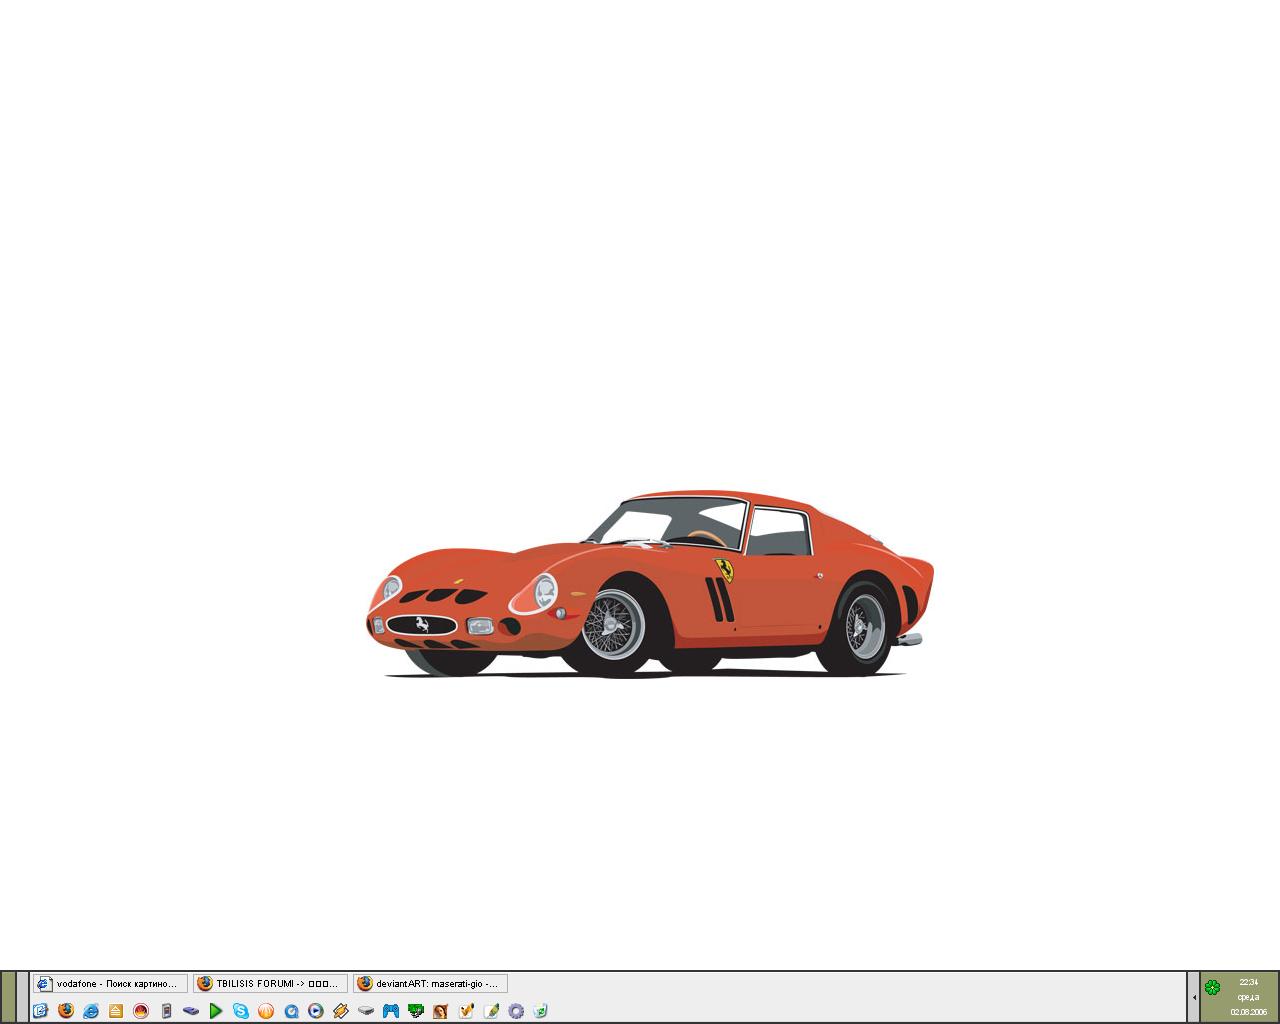Open the Recycle Bin quick launch icon
The height and width of the screenshot is (1024, 1280).
(x=541, y=1011)
